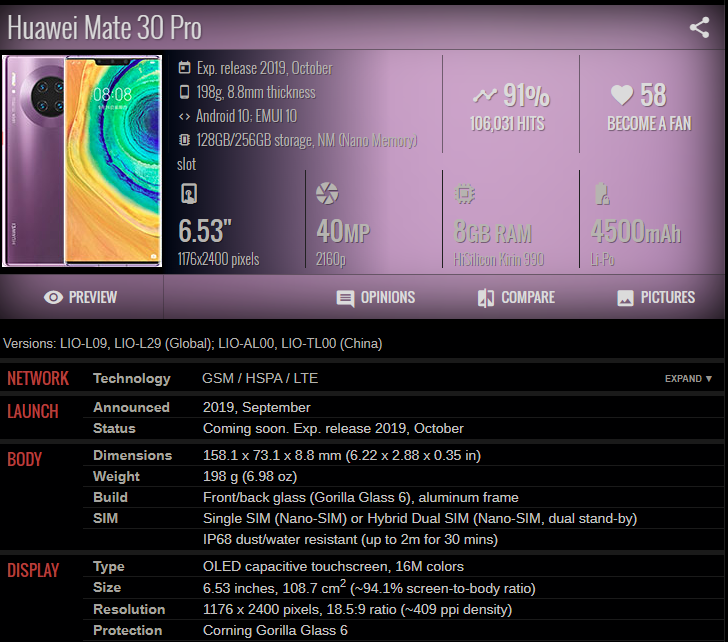Click the display size icon above 6.53"
Screen dimensions: 728x642
[x=189, y=194]
